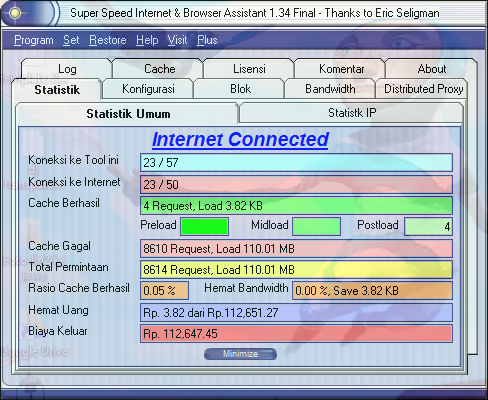Click the Hemat Uang field Rp. 3.82 dari
Image resolution: width=488 pixels, height=400 pixels.
pos(296,312)
